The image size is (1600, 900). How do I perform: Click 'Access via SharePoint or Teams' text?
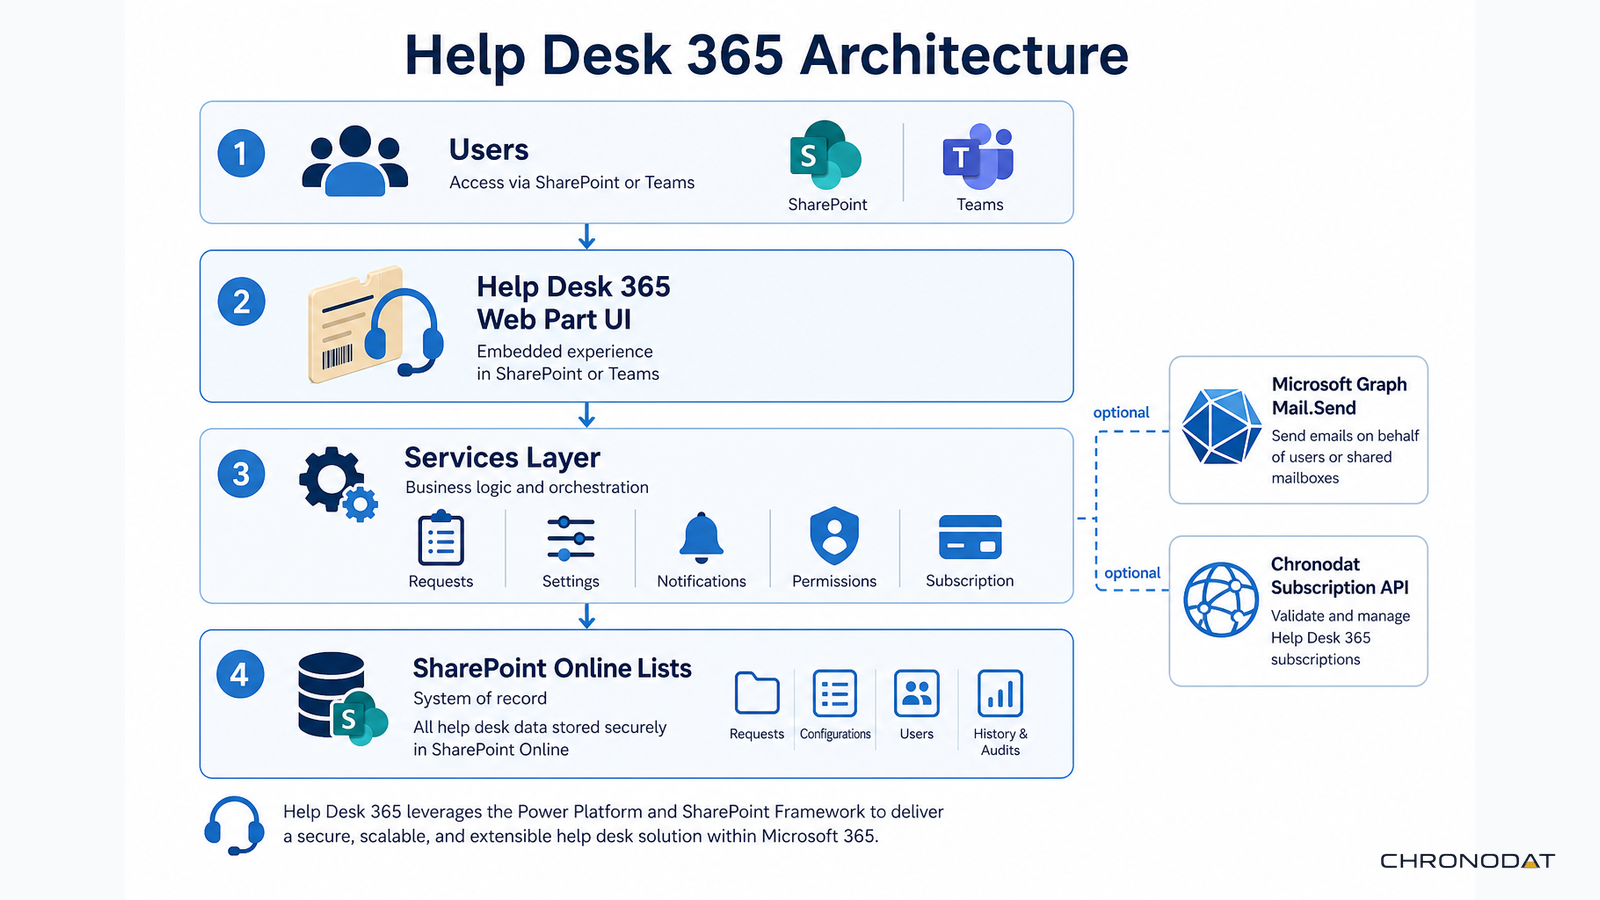tap(572, 182)
